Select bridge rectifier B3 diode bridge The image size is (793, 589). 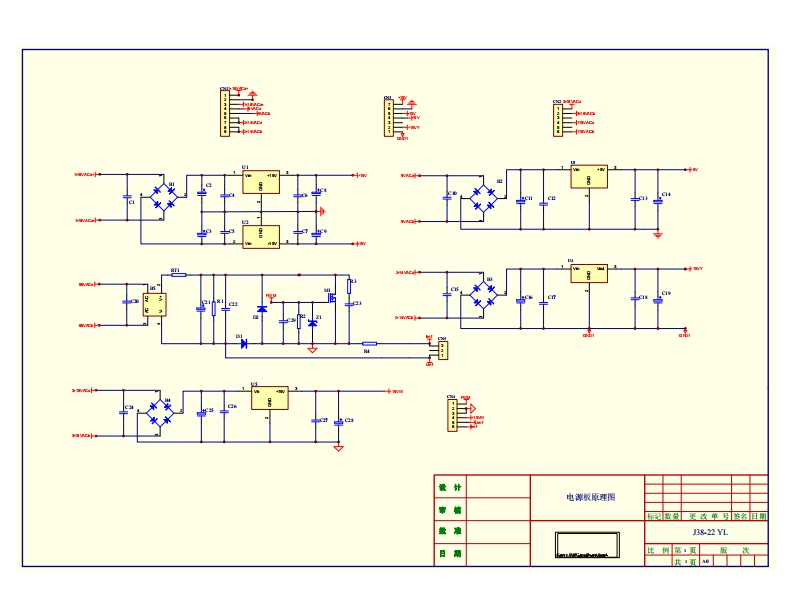(x=484, y=295)
